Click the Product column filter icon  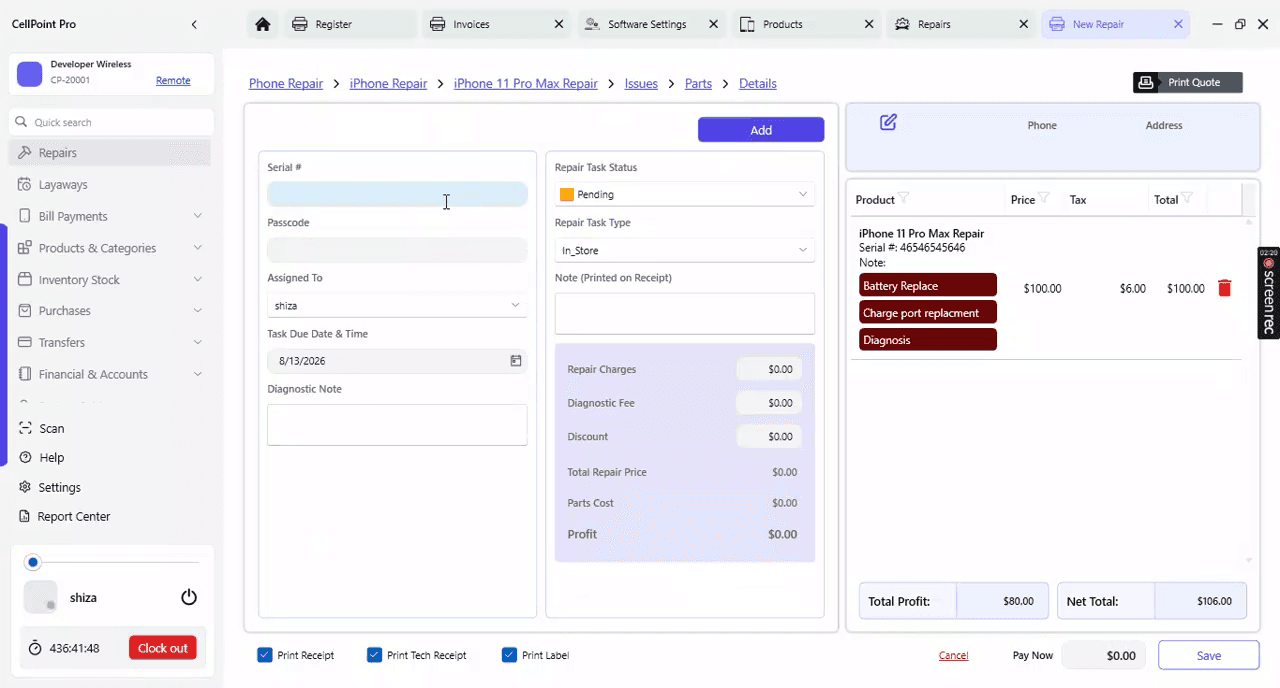[903, 198]
